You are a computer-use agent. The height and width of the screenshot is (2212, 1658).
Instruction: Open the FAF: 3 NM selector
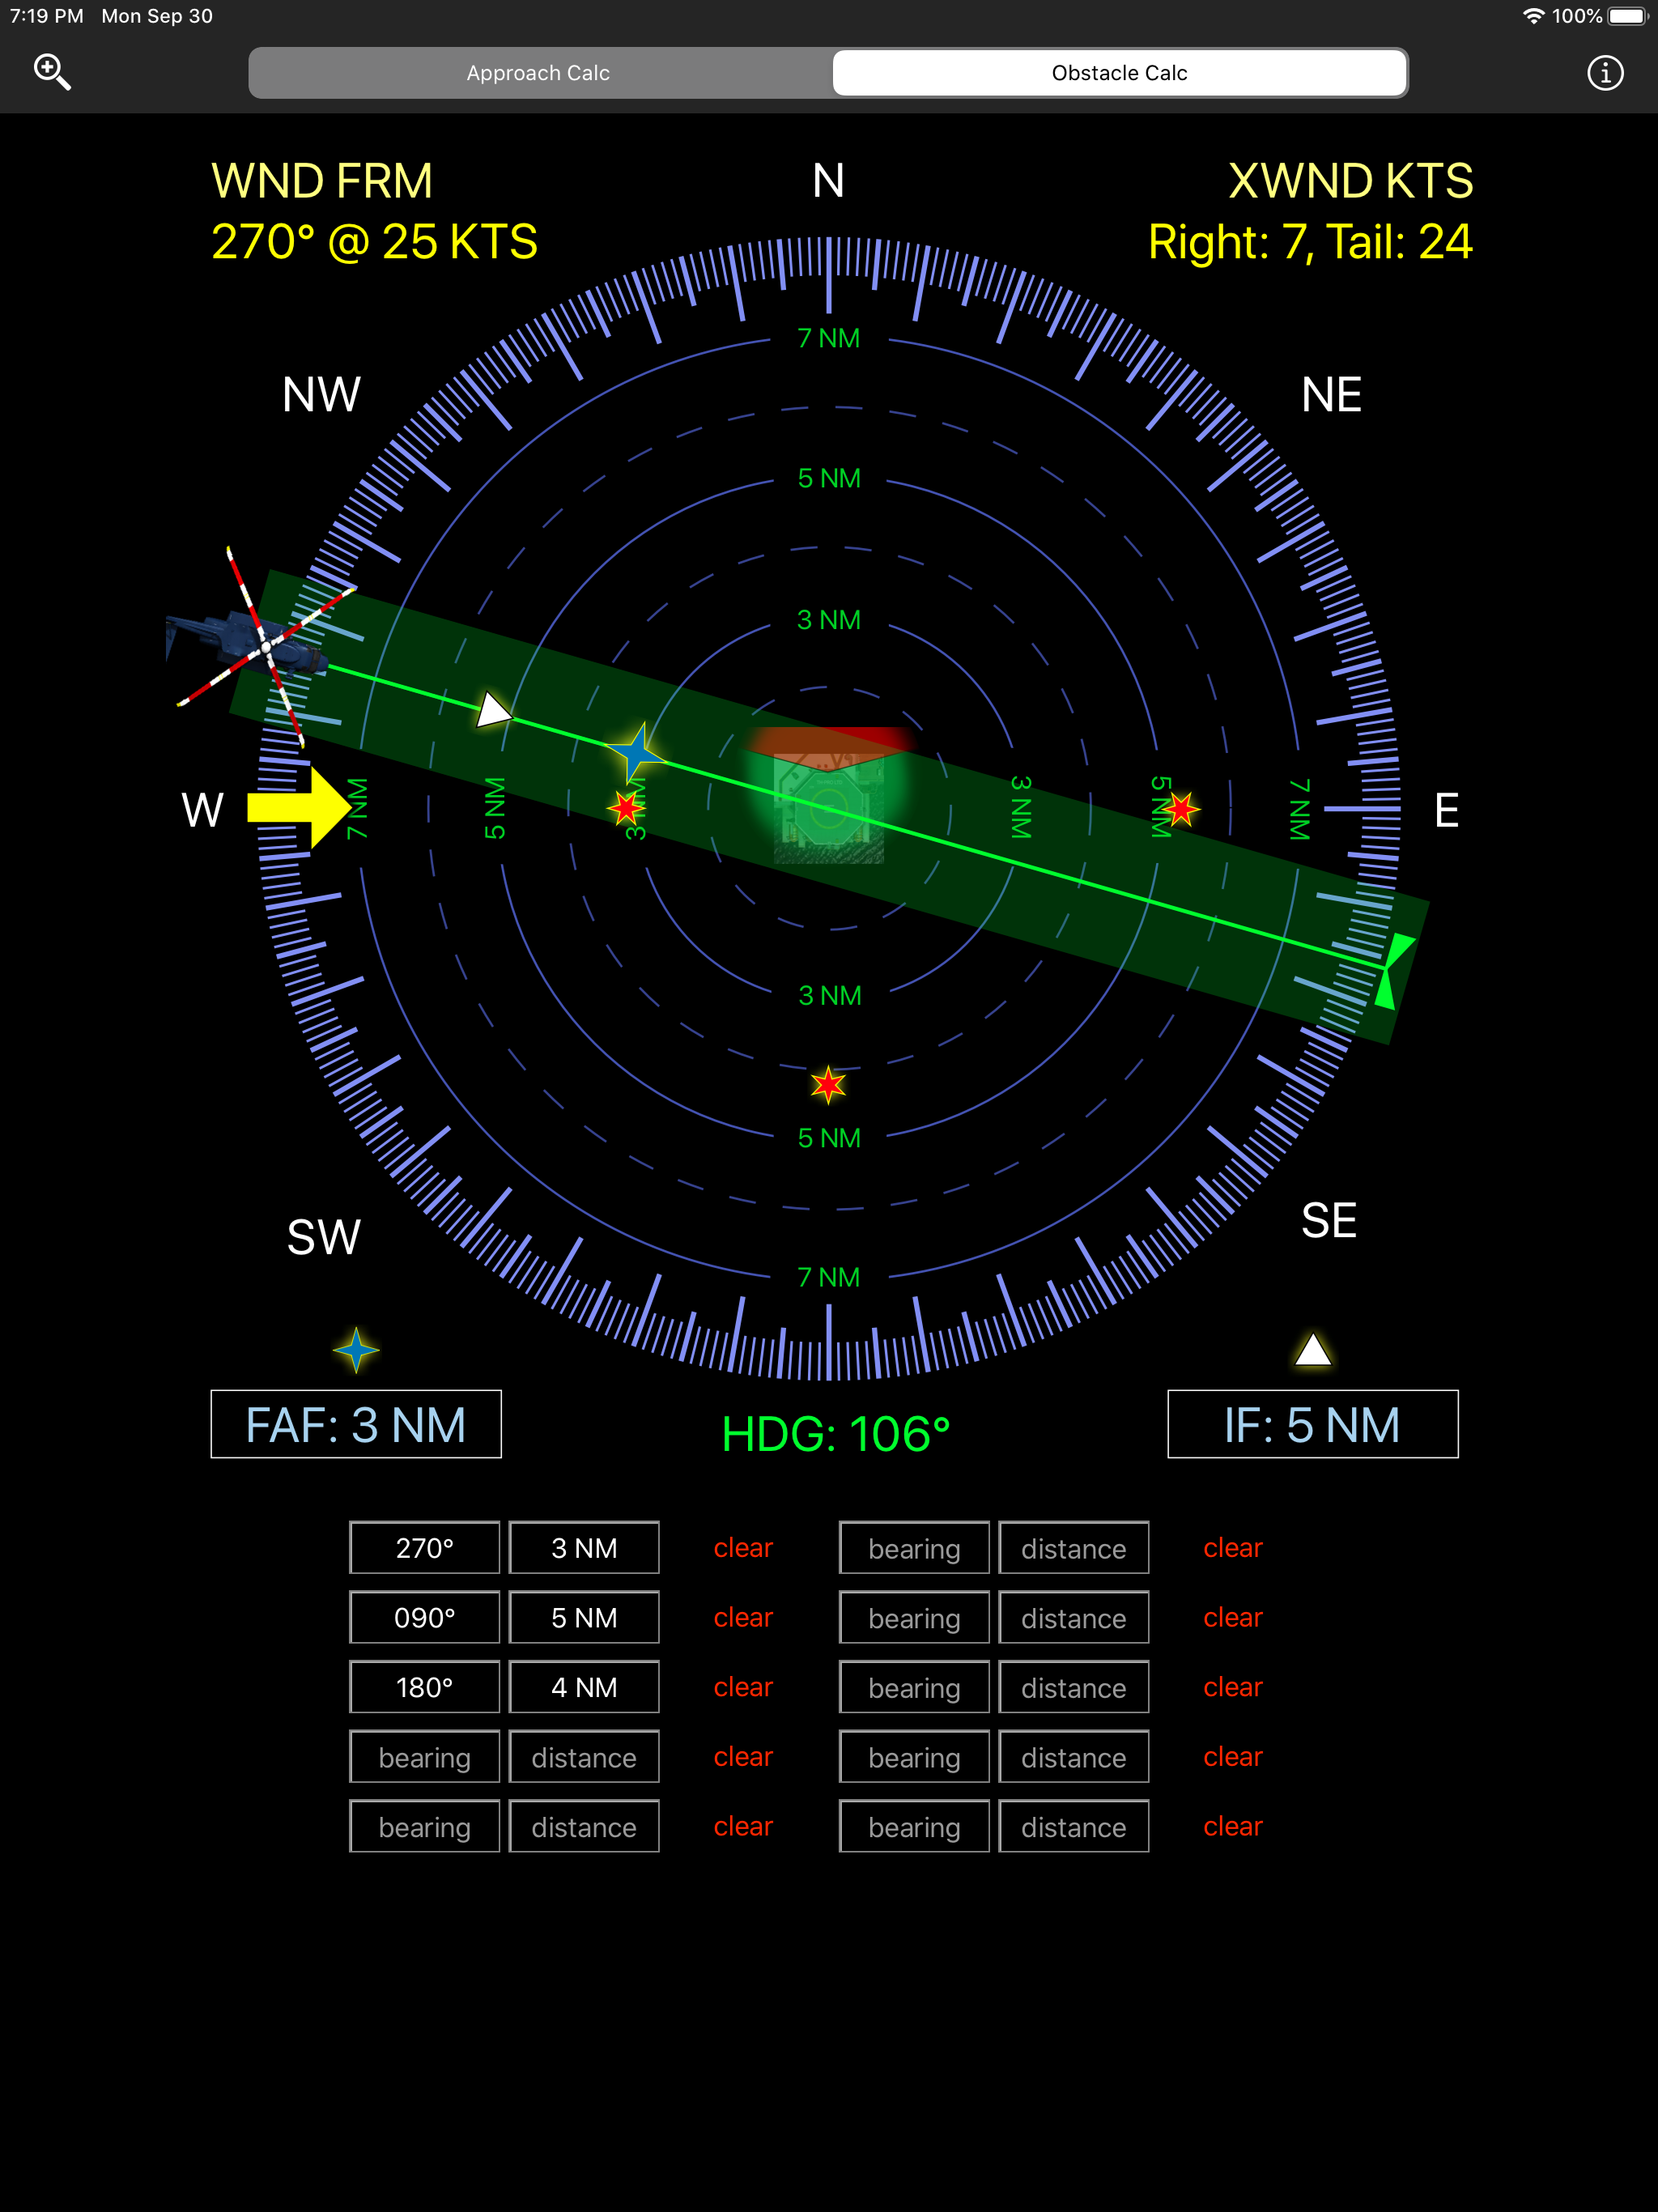point(356,1424)
